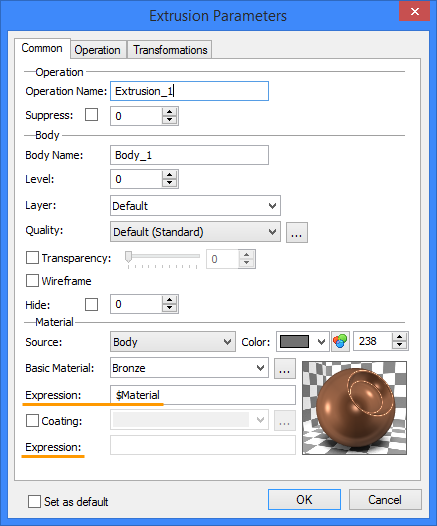Open the gray Color swatch dropdown
This screenshot has width=437, height=526.
[x=303, y=341]
